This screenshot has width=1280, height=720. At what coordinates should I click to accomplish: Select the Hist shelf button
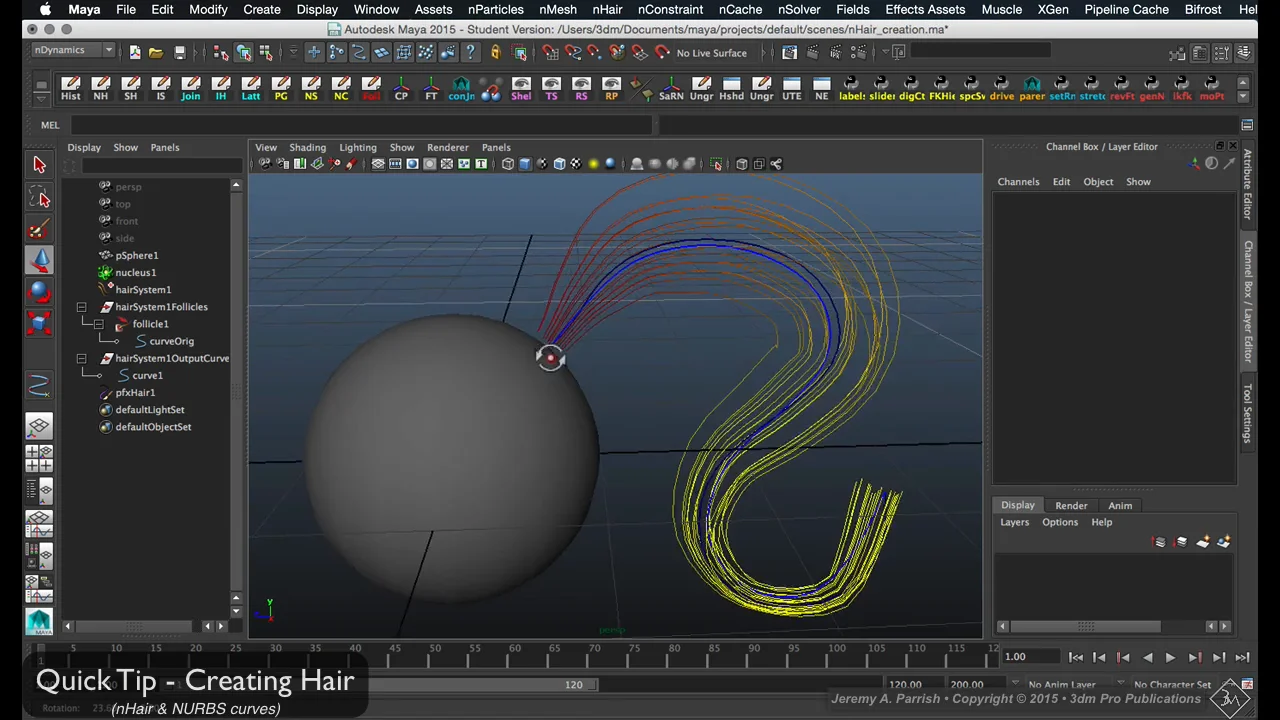point(70,89)
